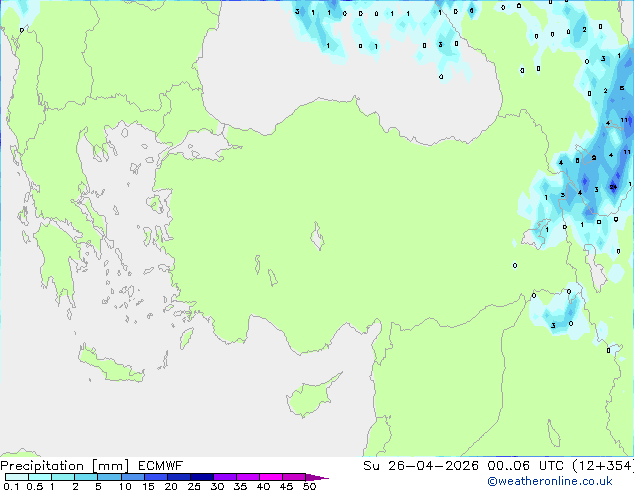
Task: Click the 'Precipitation [mm]' title text
Action: click(x=65, y=466)
